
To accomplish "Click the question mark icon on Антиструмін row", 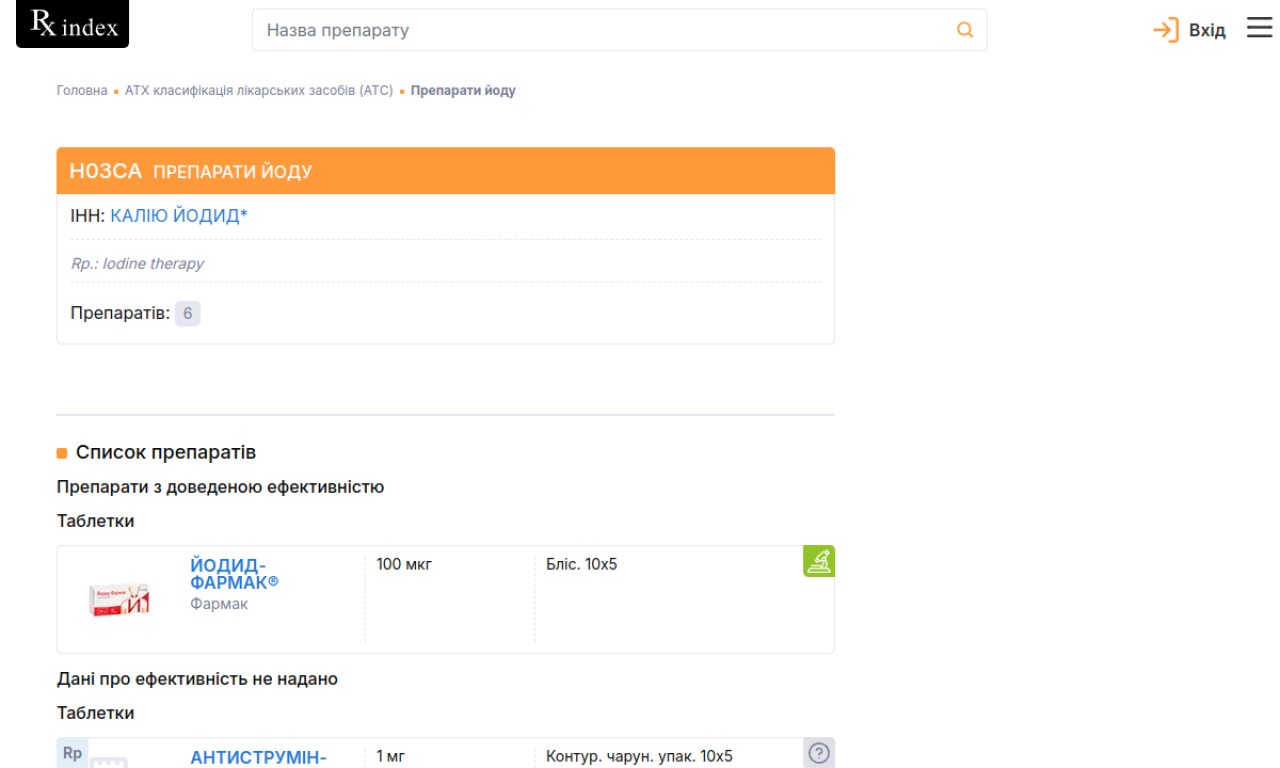I will (819, 753).
